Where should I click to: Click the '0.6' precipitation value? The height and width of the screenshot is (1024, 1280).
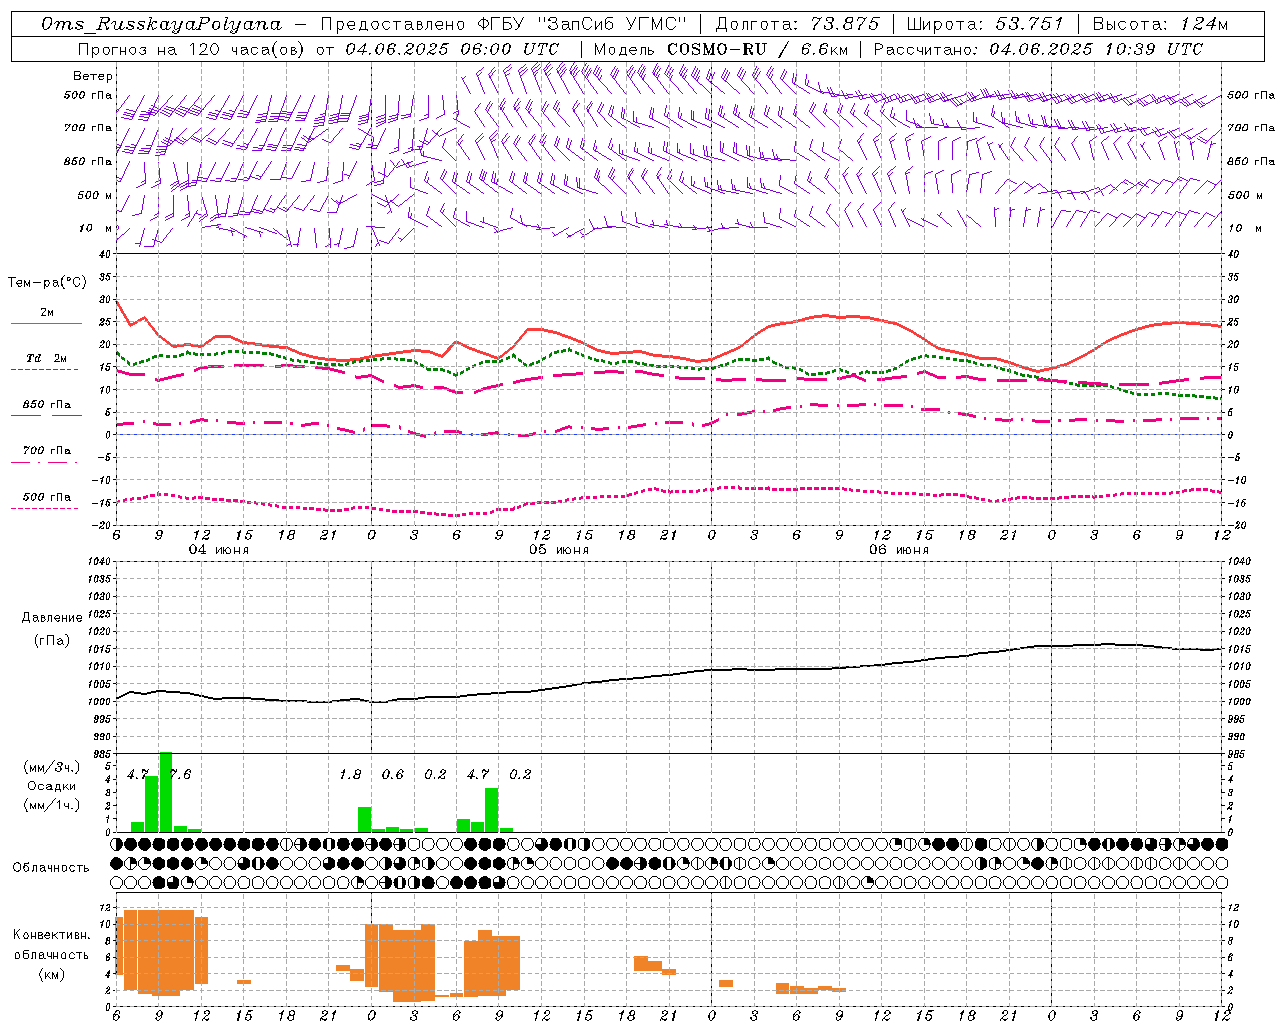(393, 774)
